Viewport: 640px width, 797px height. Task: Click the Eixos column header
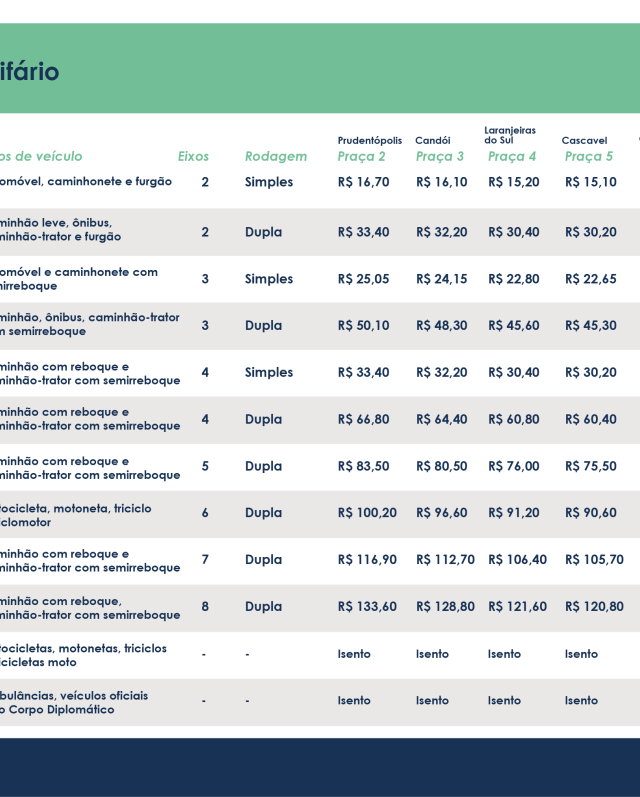pyautogui.click(x=193, y=156)
